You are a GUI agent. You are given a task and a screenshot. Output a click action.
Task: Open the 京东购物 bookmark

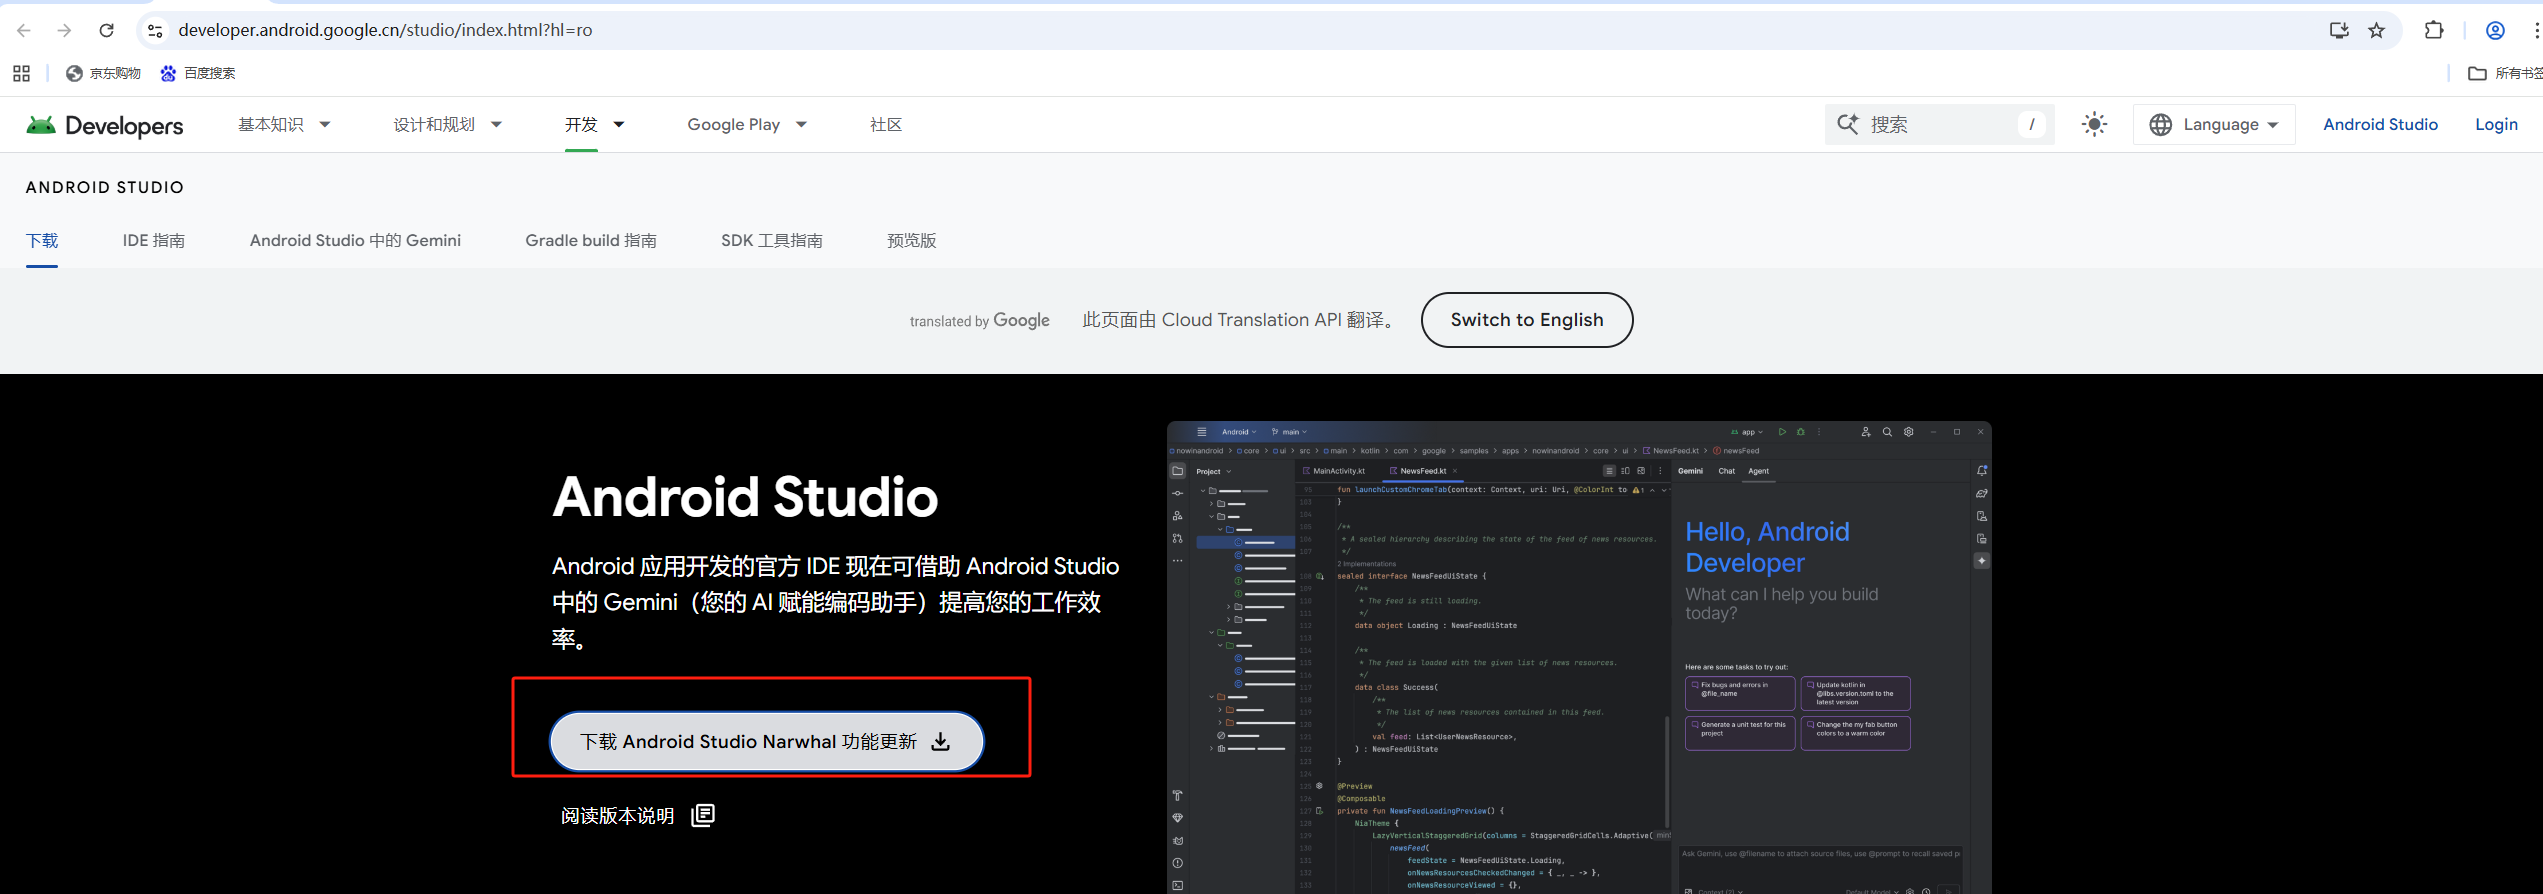point(103,73)
